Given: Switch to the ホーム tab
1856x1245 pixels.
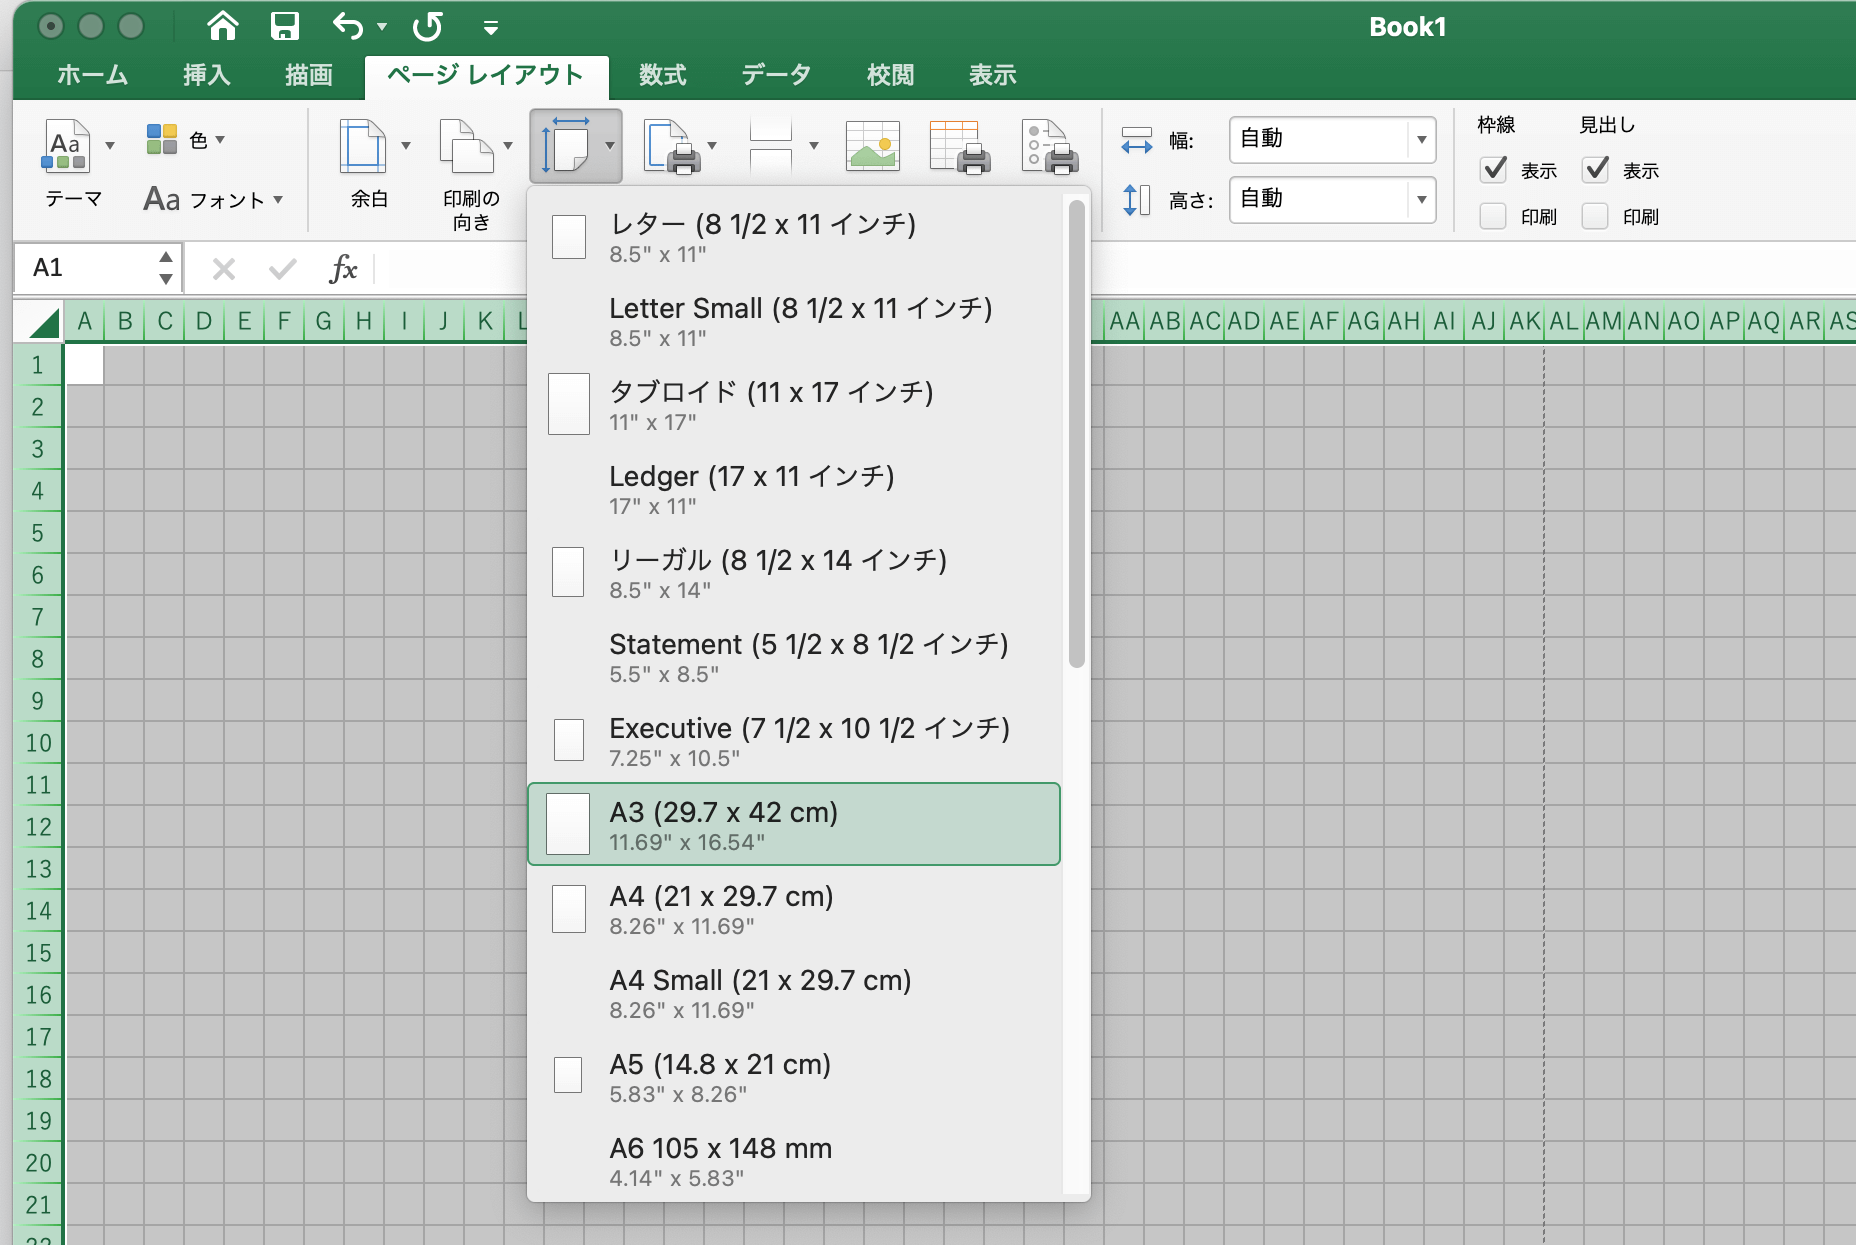Looking at the screenshot, I should pyautogui.click(x=93, y=75).
